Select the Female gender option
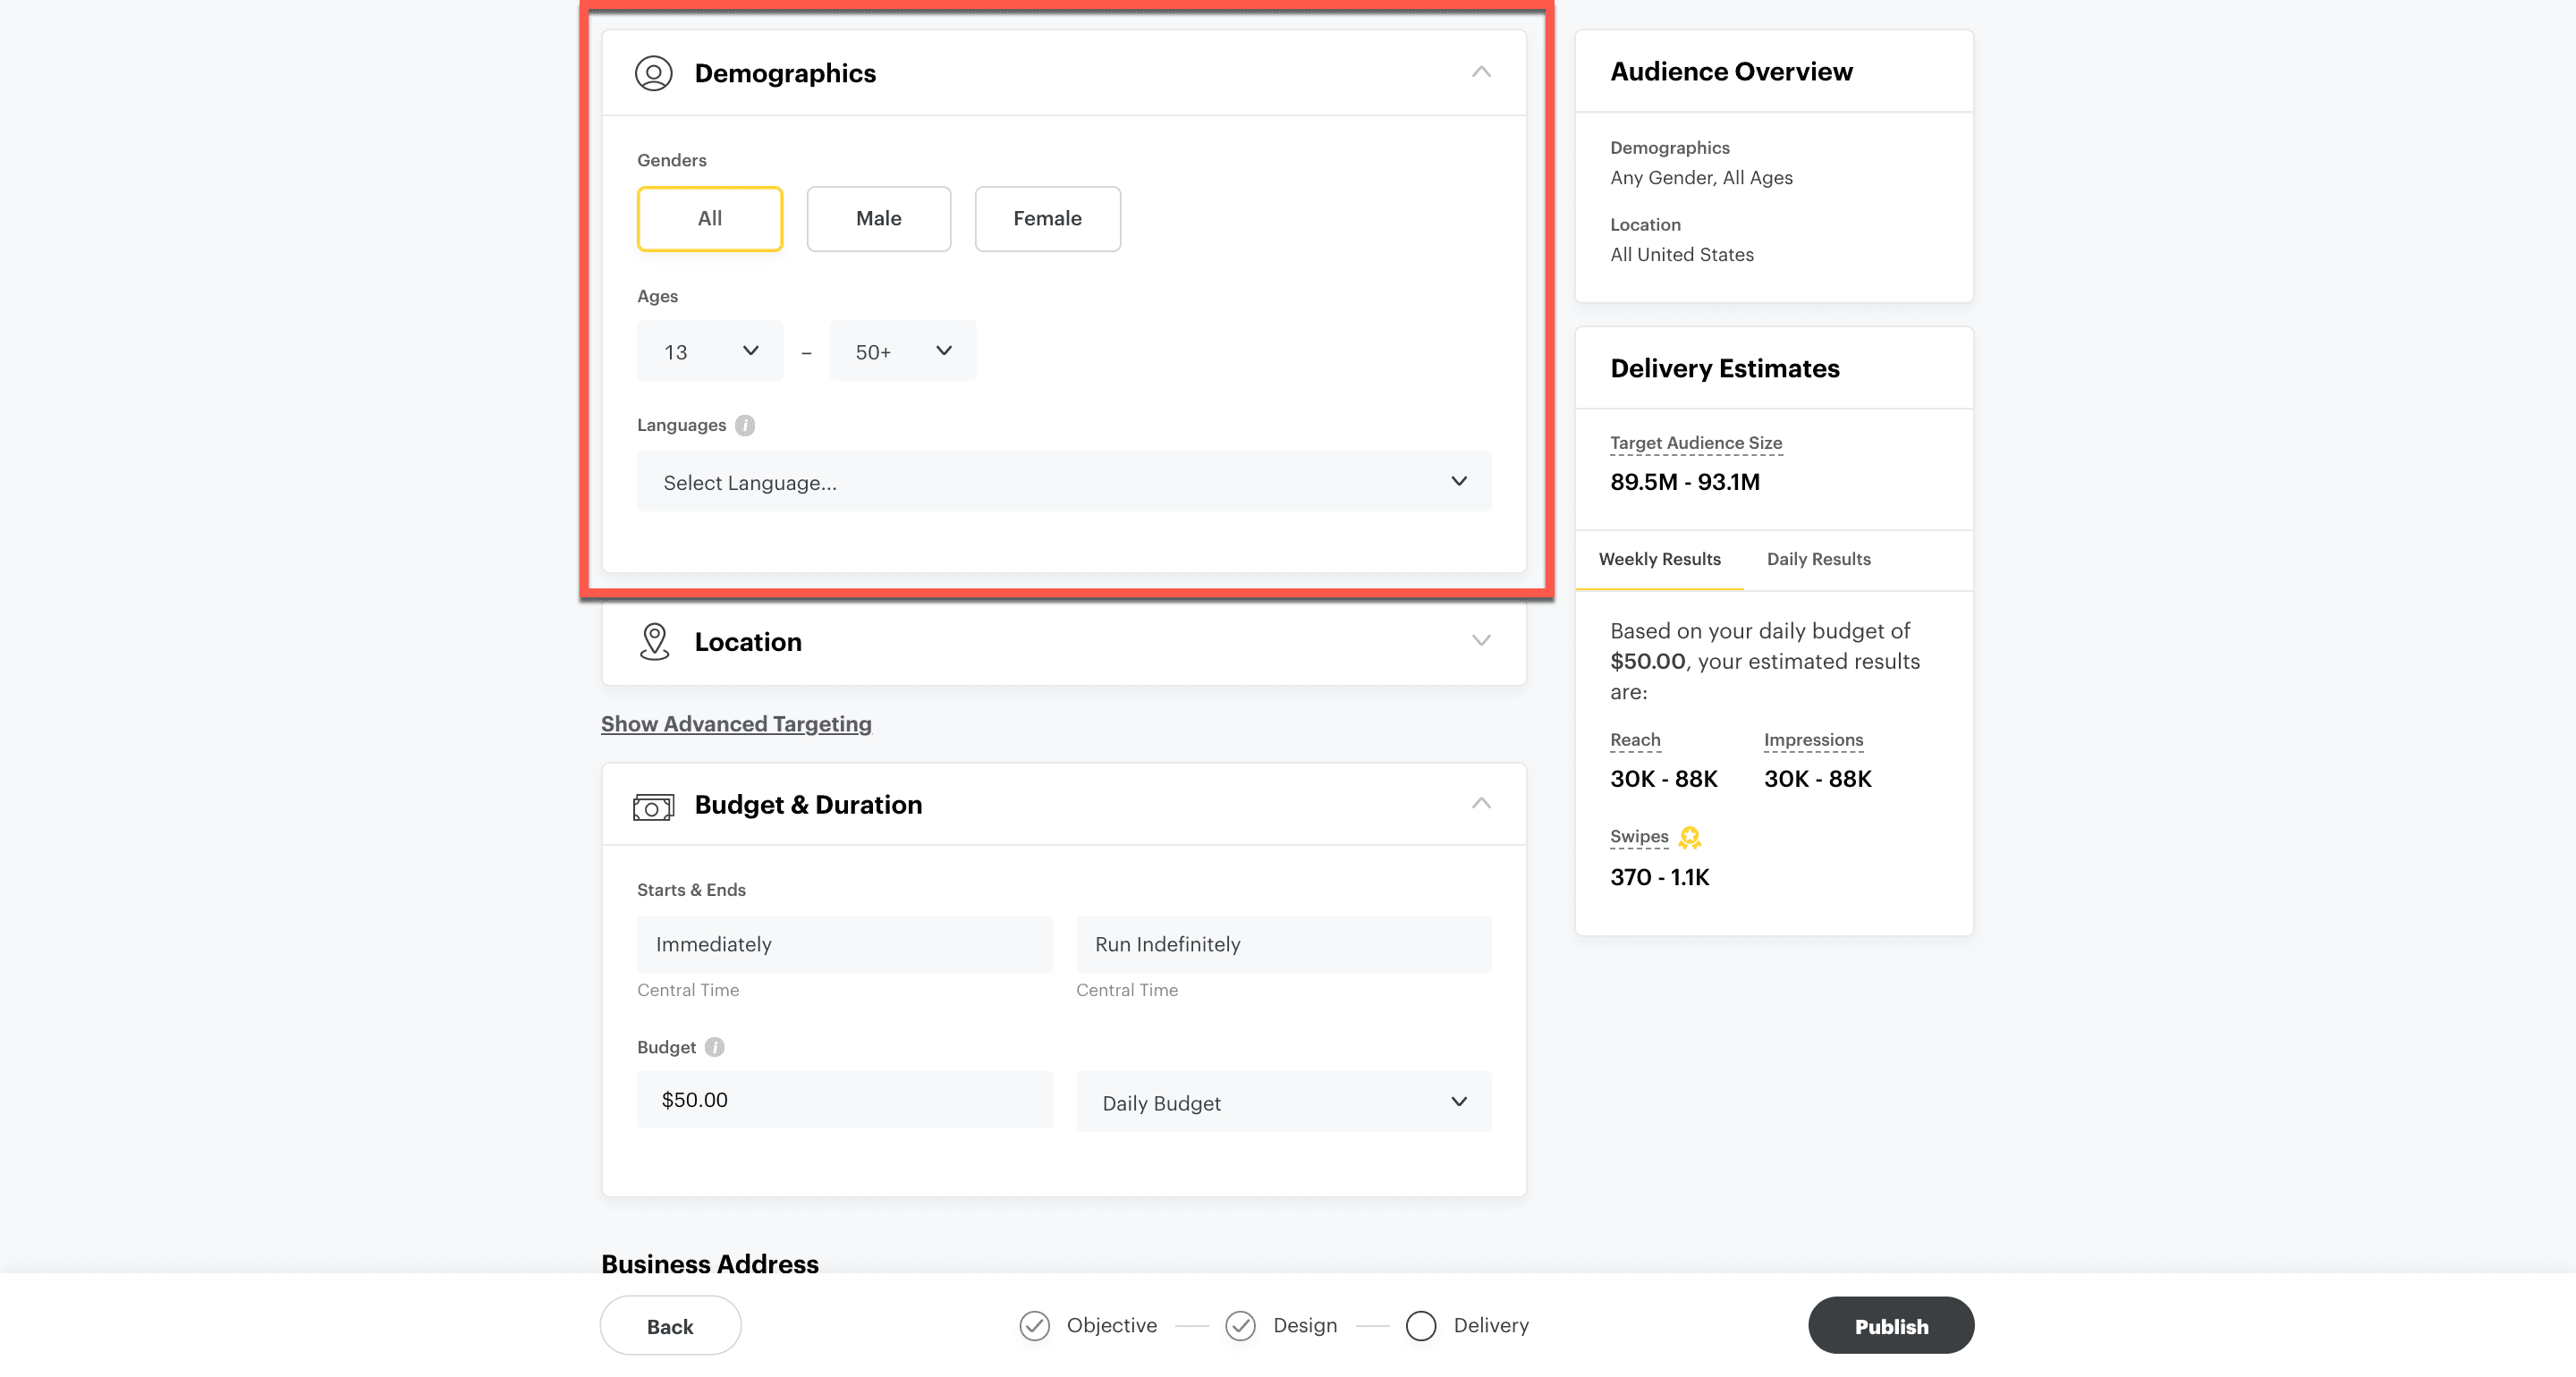This screenshot has height=1377, width=2576. 1047,218
